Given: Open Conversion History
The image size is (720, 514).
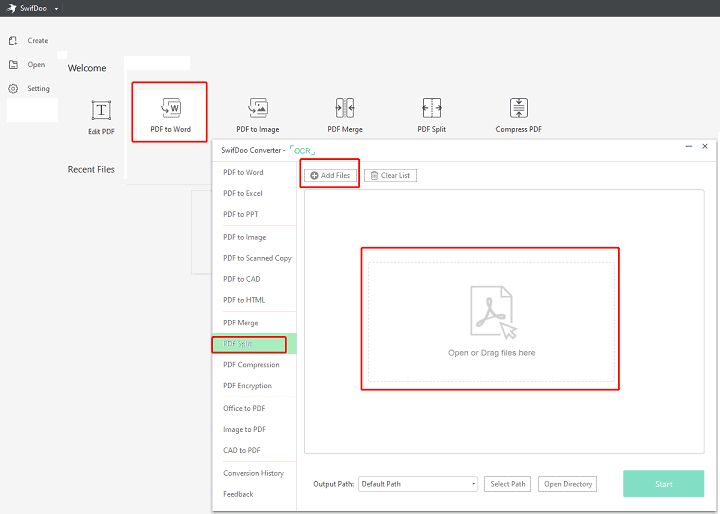Looking at the screenshot, I should coord(253,473).
